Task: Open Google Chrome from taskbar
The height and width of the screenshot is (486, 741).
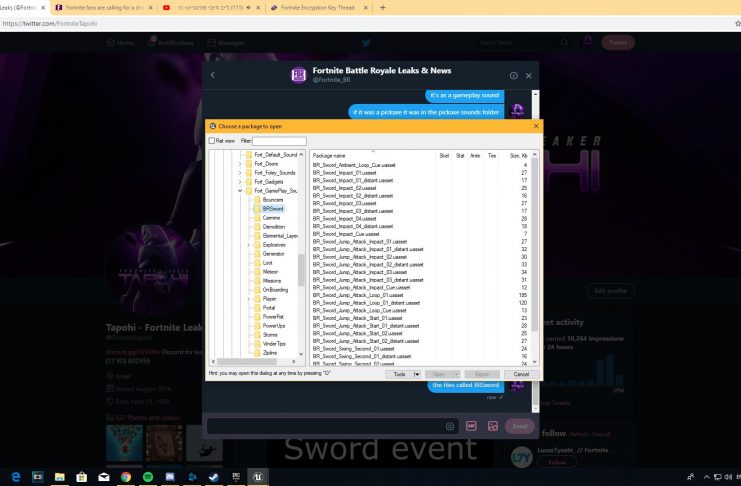Action: (126, 477)
